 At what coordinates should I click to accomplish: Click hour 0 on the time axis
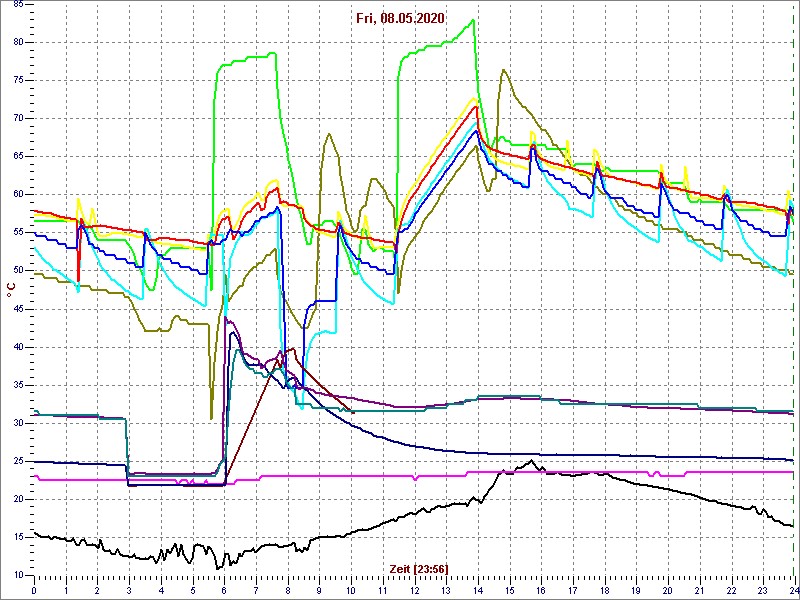(x=34, y=590)
